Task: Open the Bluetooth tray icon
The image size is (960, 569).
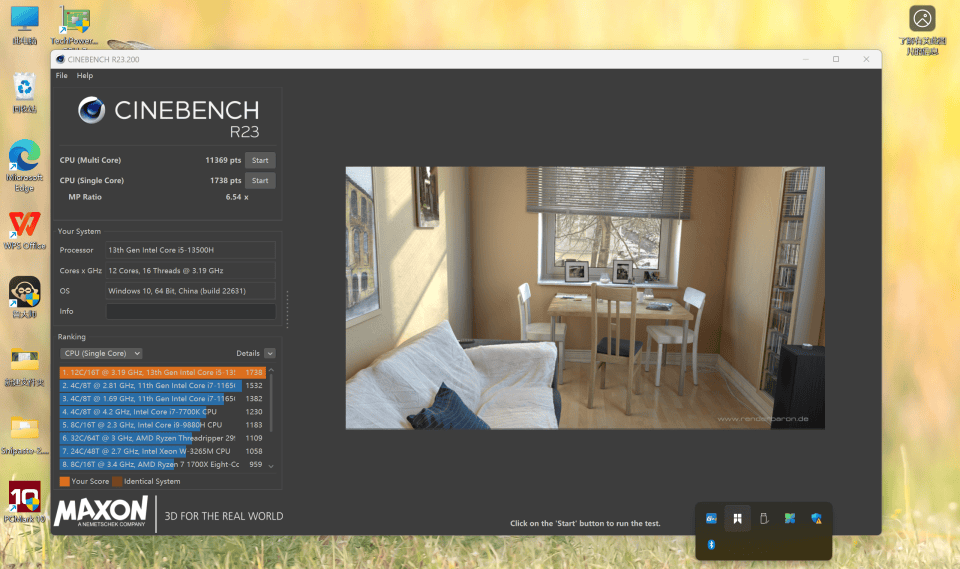Action: pyautogui.click(x=711, y=544)
